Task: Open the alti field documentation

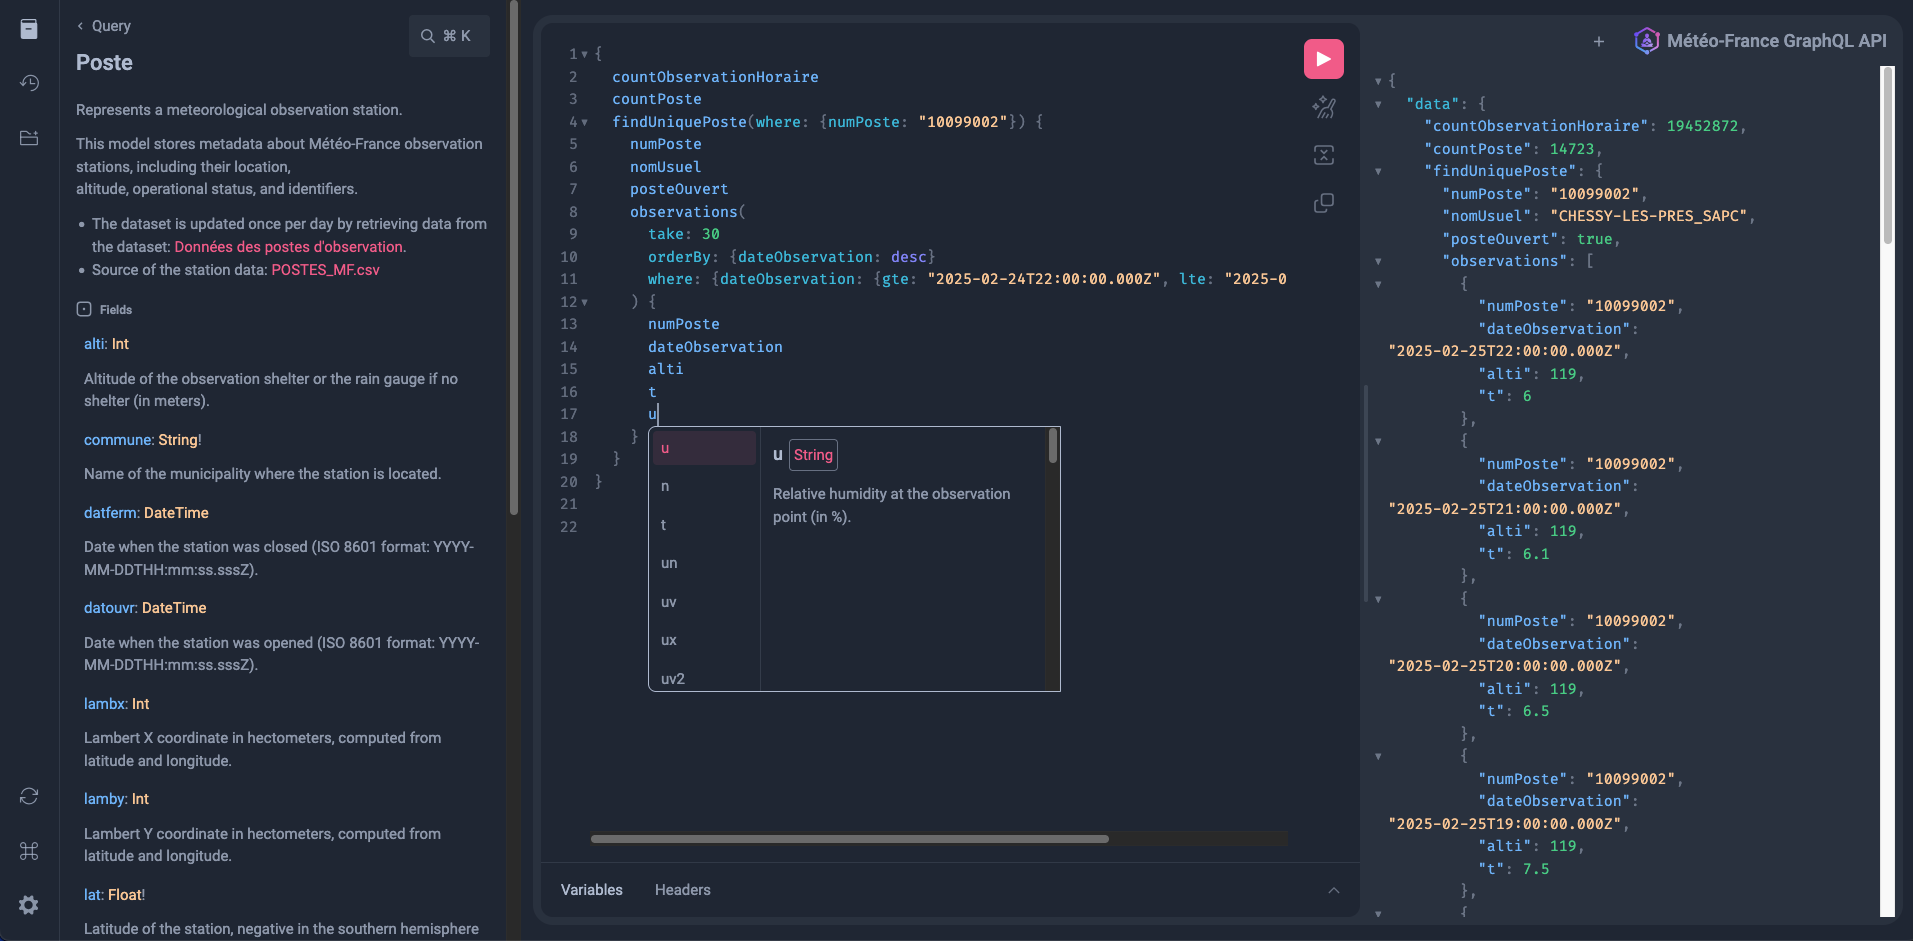Action: click(94, 344)
